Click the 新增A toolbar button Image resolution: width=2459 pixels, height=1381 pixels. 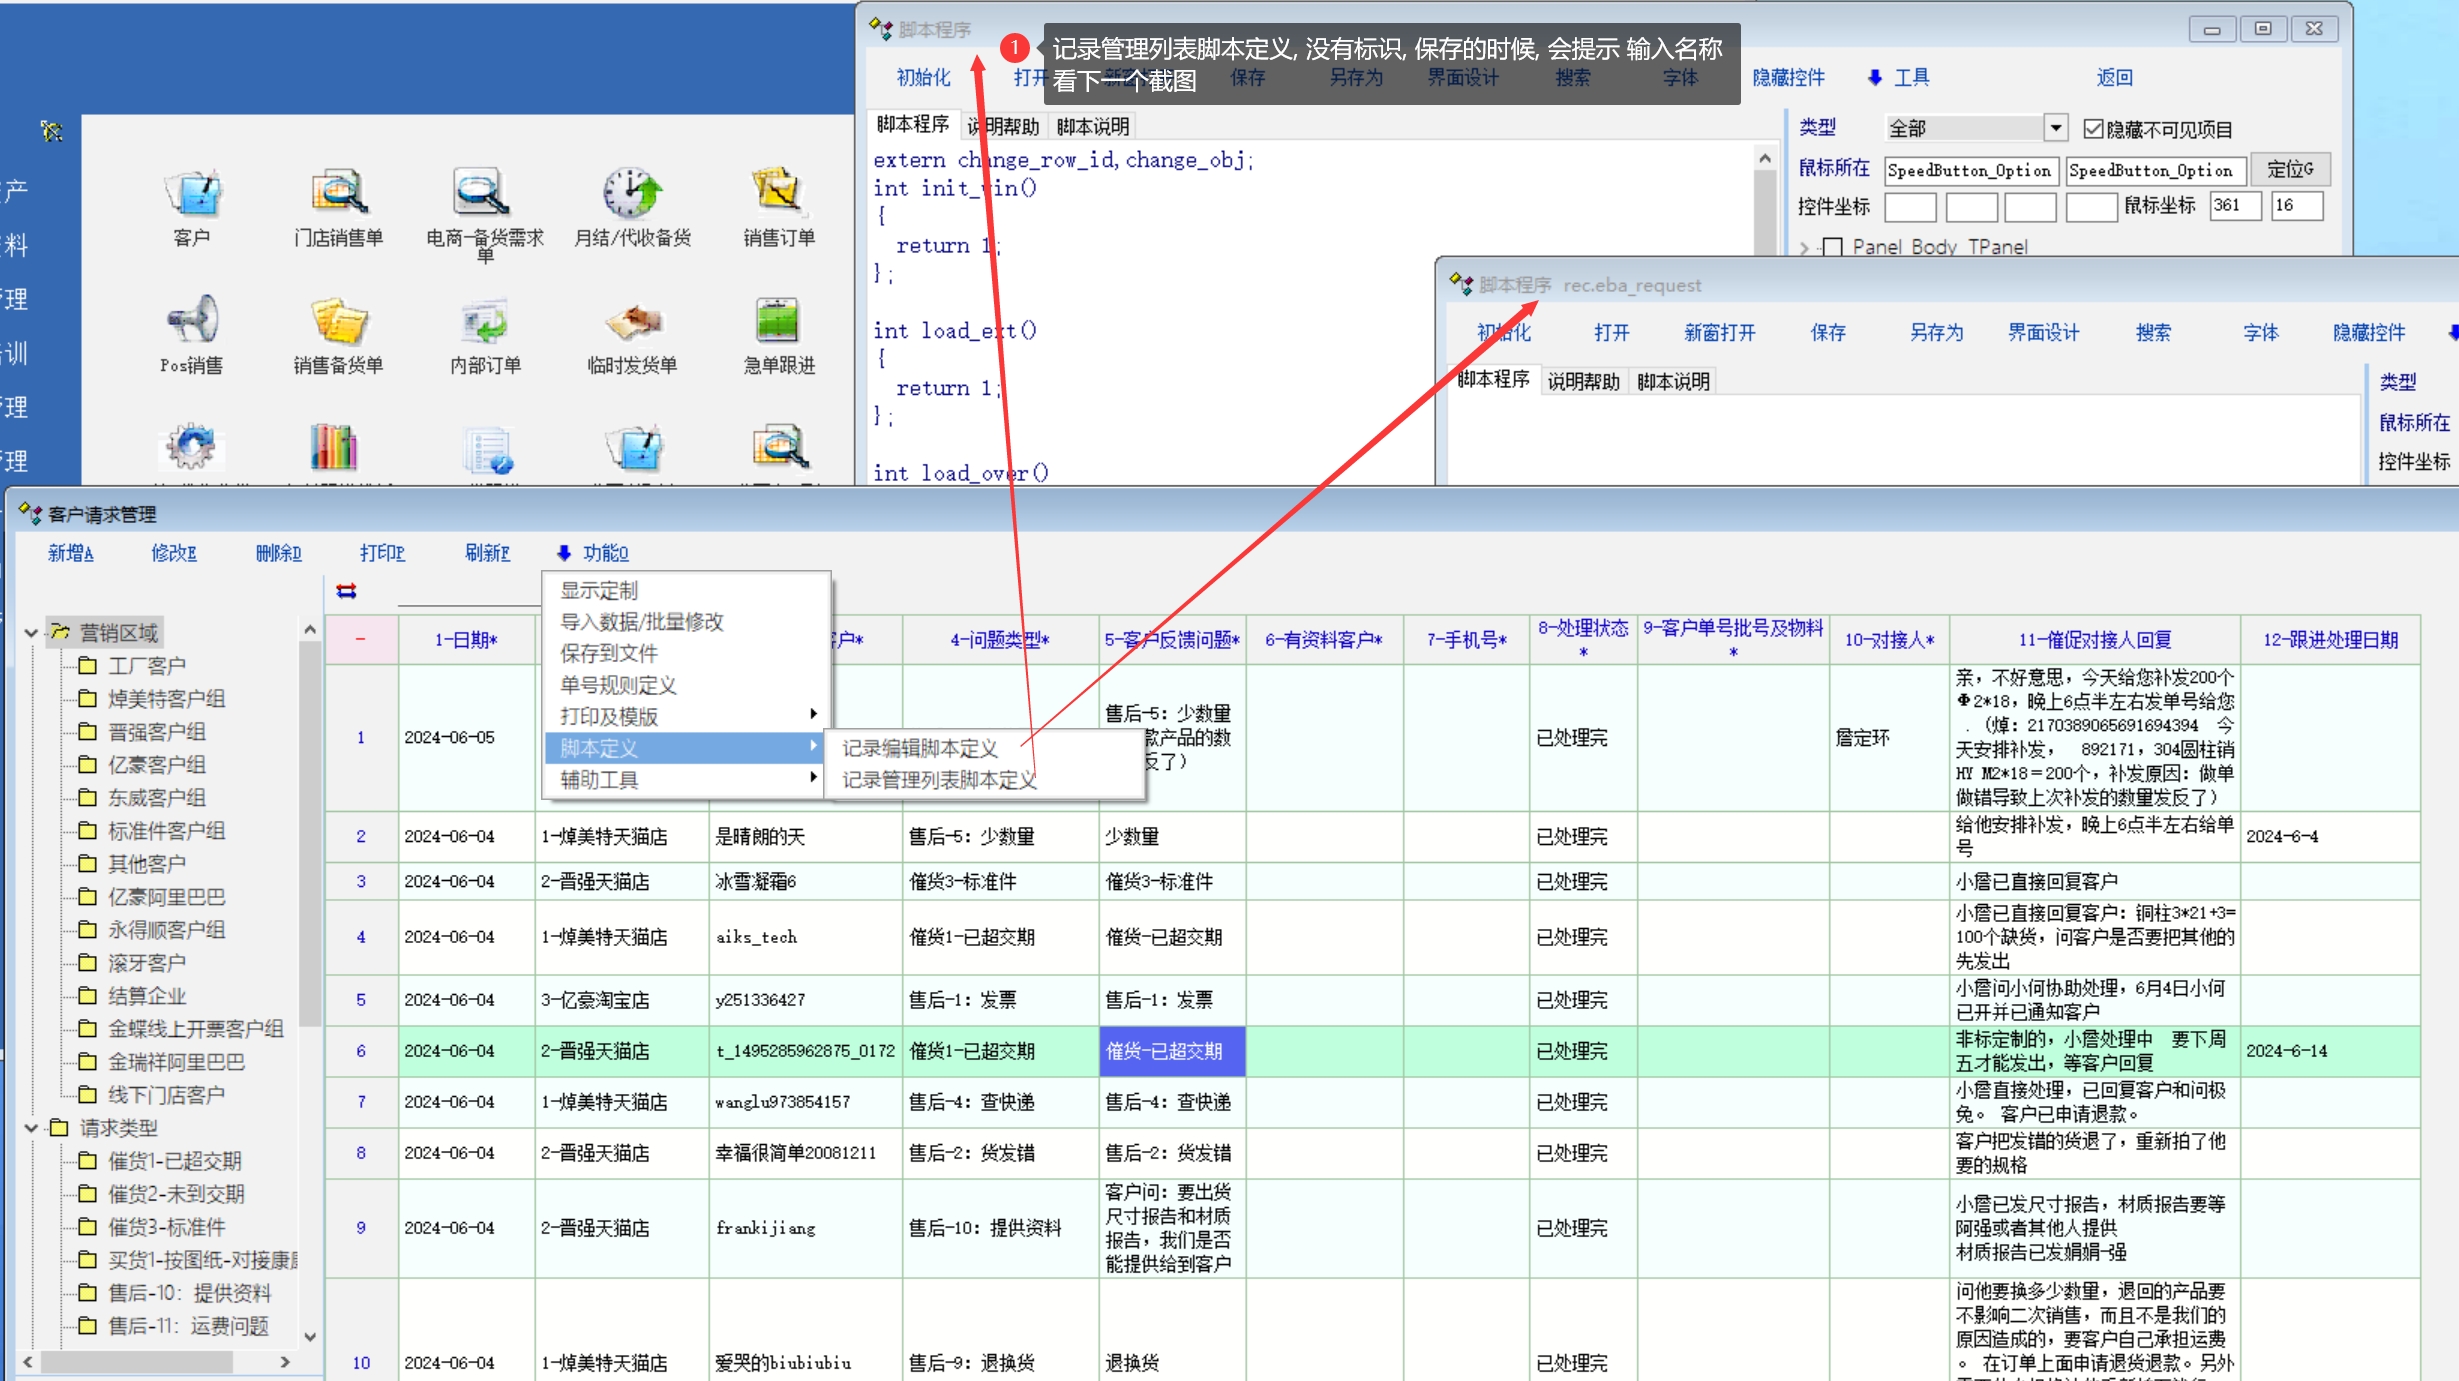(x=70, y=553)
